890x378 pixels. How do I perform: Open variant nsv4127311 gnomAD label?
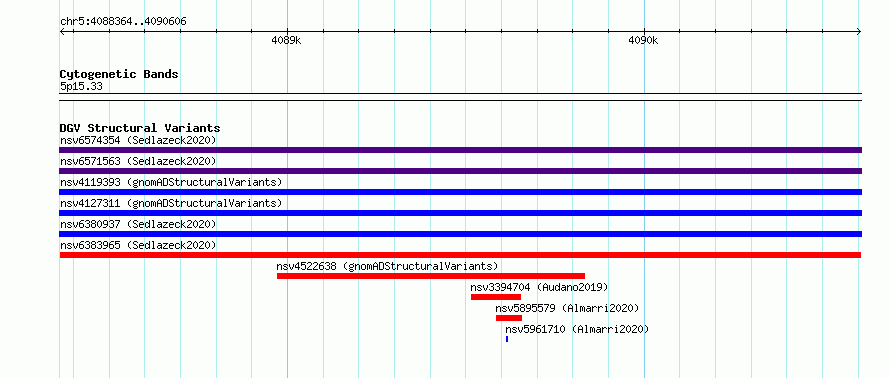171,203
